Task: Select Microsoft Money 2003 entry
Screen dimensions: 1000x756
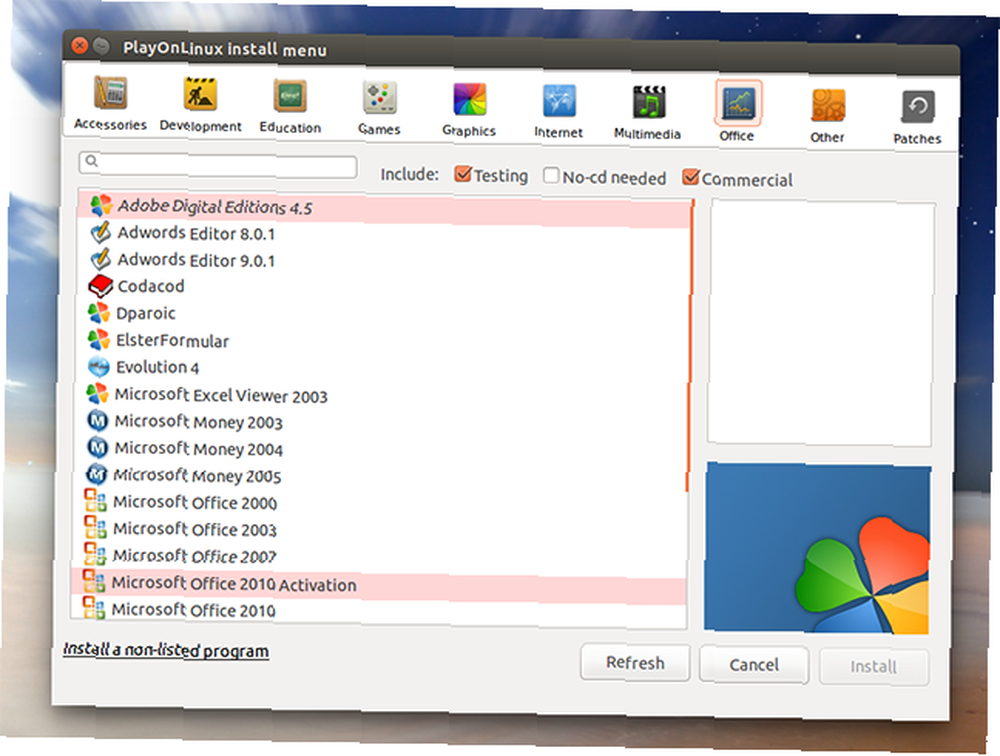Action: [x=383, y=424]
